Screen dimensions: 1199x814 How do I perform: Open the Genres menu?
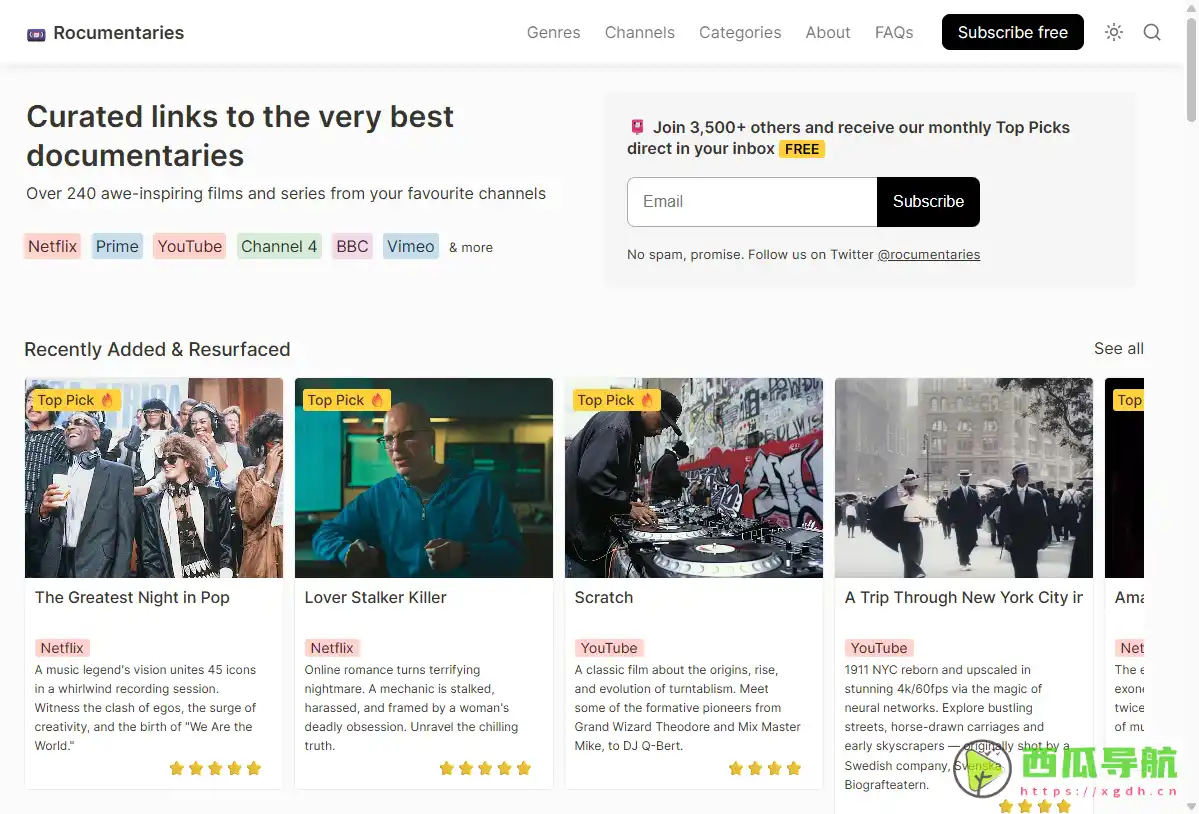click(554, 32)
